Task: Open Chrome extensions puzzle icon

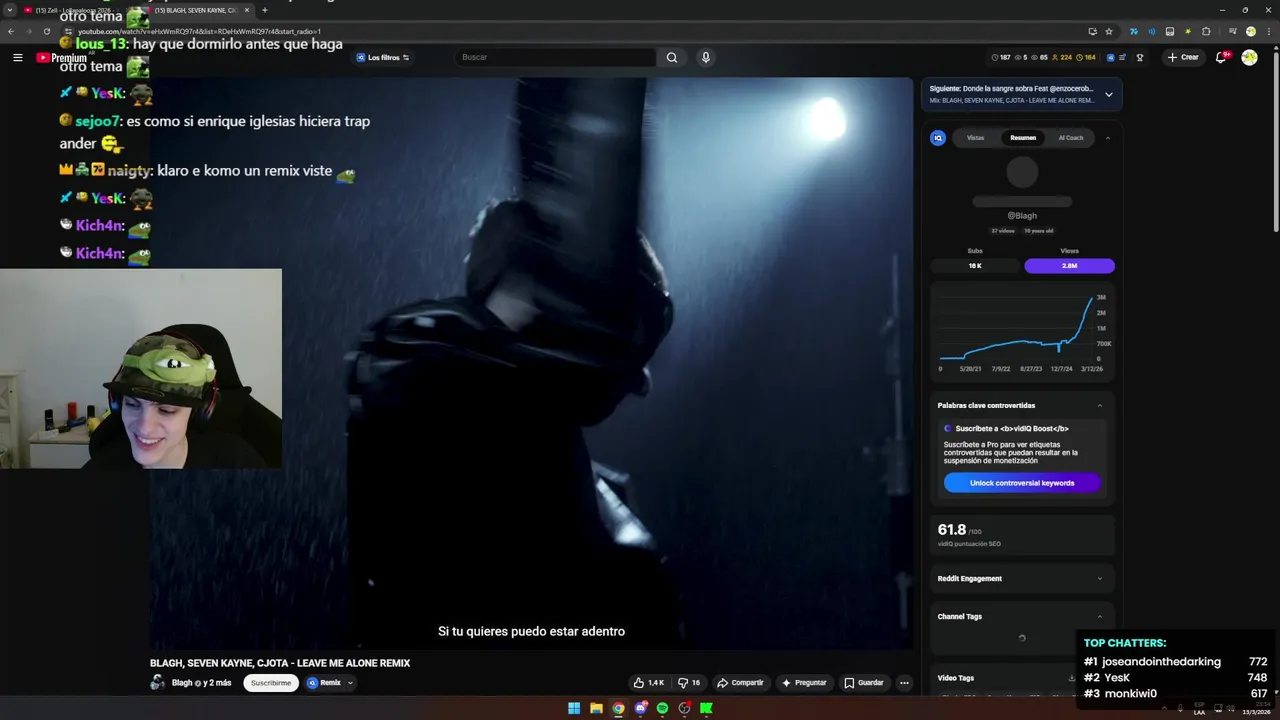Action: tap(1206, 31)
